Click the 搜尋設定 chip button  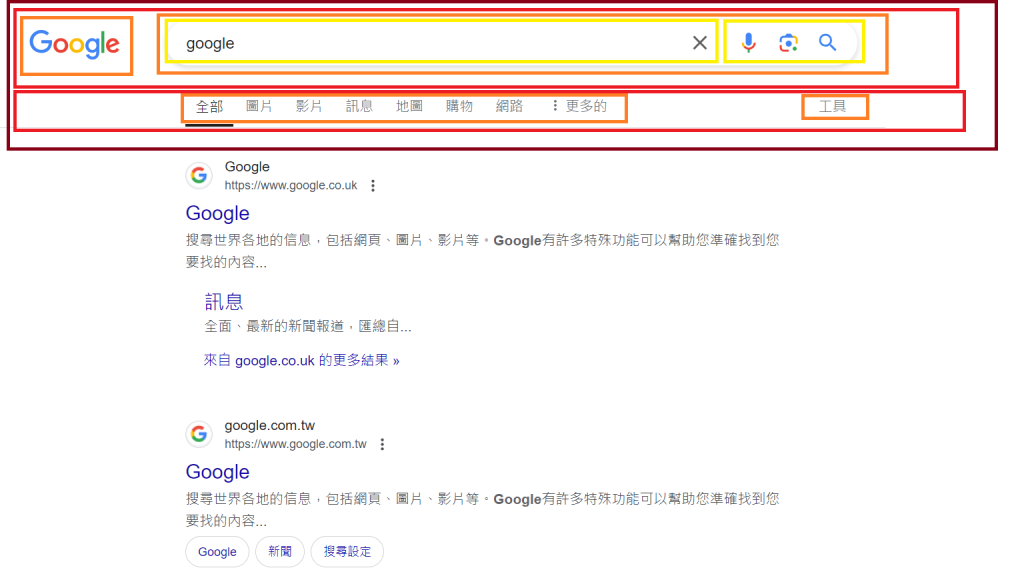[347, 552]
